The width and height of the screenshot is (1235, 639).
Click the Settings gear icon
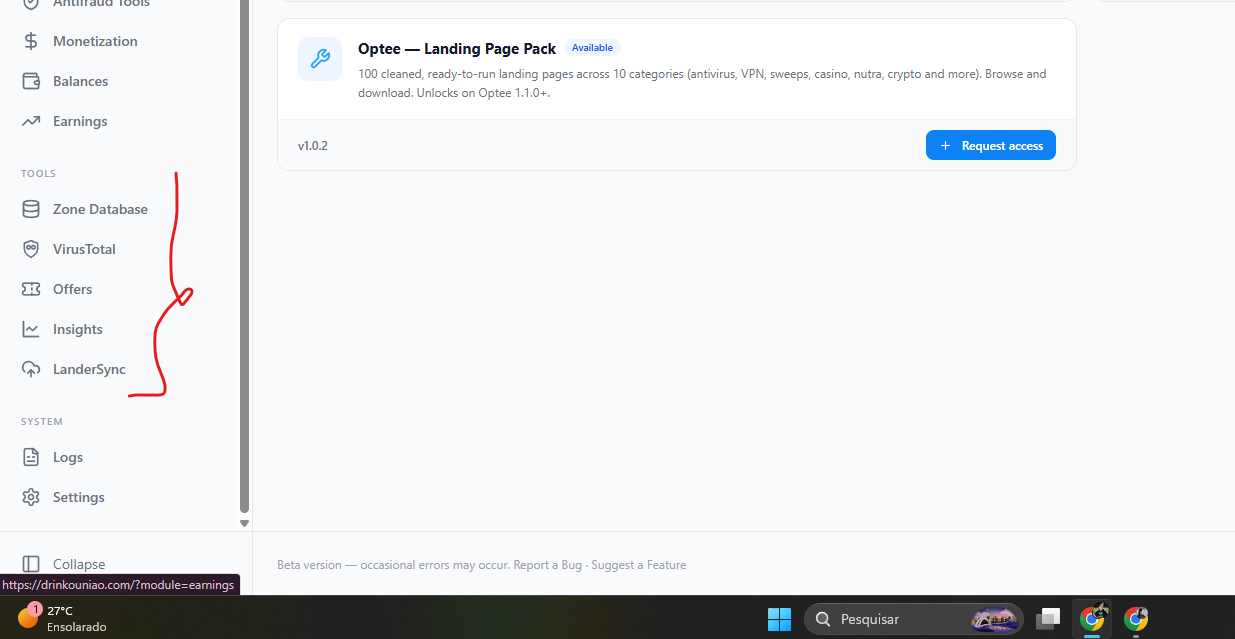pyautogui.click(x=31, y=497)
